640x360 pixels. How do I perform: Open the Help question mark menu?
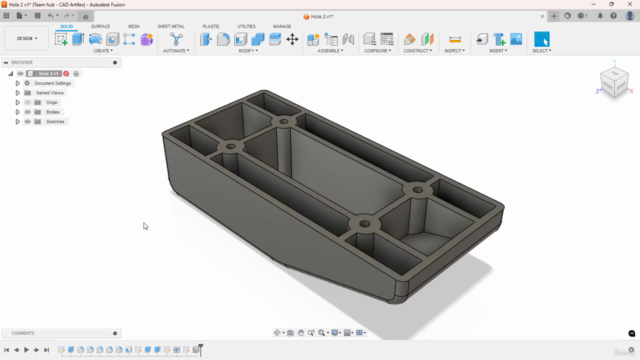point(613,16)
